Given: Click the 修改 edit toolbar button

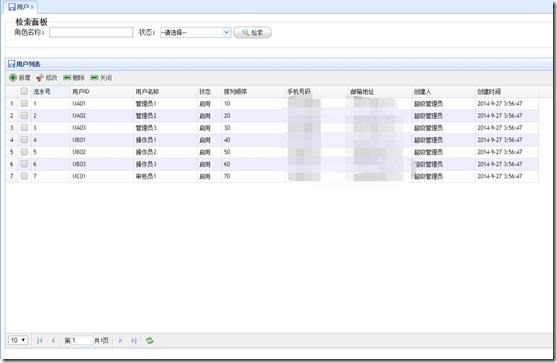Looking at the screenshot, I should 46,77.
